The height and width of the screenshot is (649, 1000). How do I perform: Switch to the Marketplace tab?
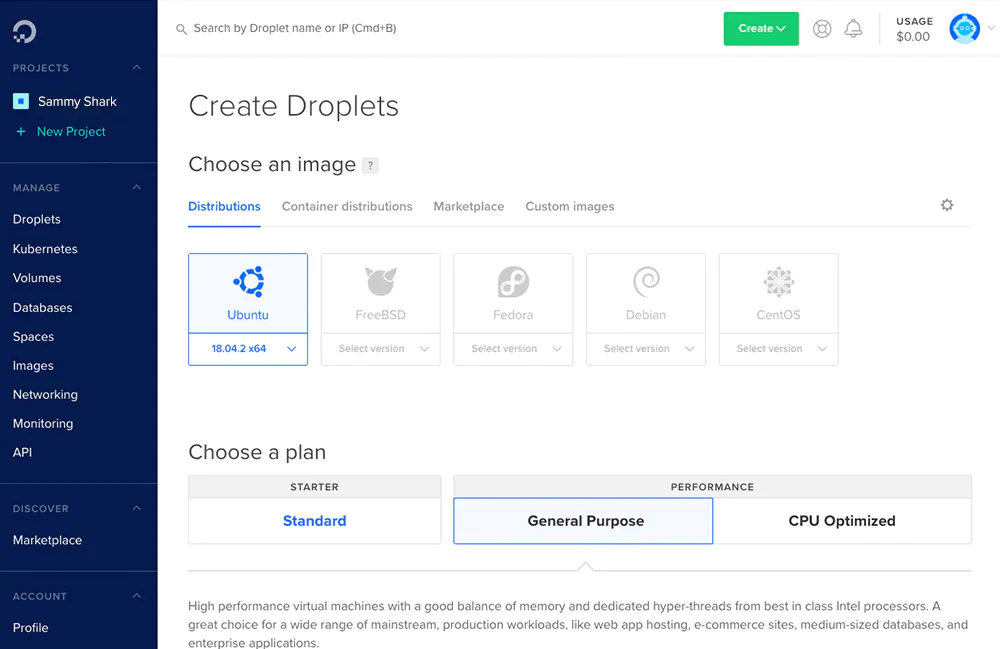468,206
